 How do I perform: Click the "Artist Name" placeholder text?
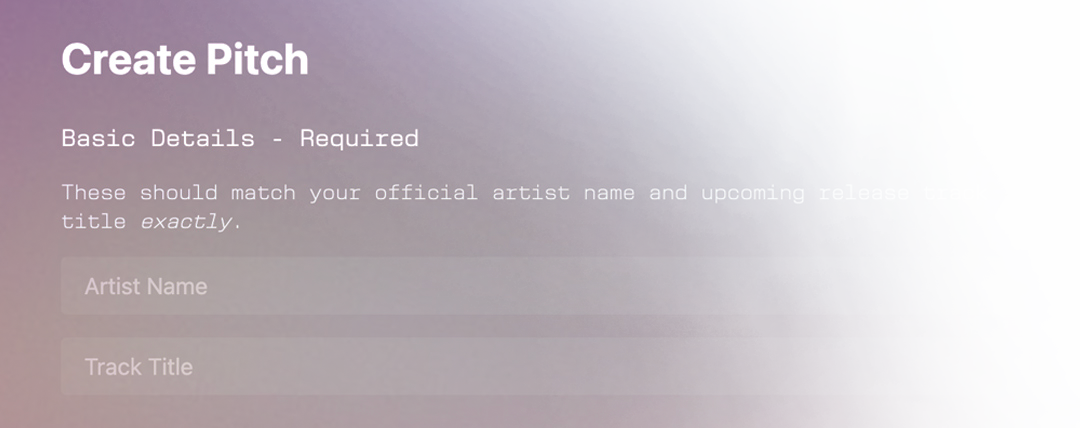(146, 286)
